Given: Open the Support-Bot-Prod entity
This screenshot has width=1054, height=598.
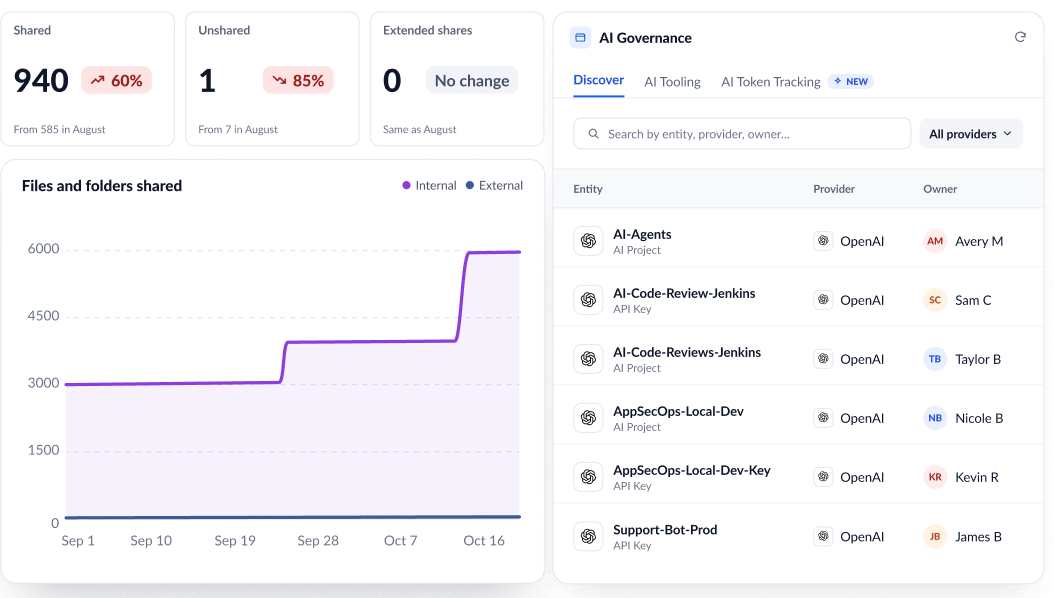Looking at the screenshot, I should 665,530.
